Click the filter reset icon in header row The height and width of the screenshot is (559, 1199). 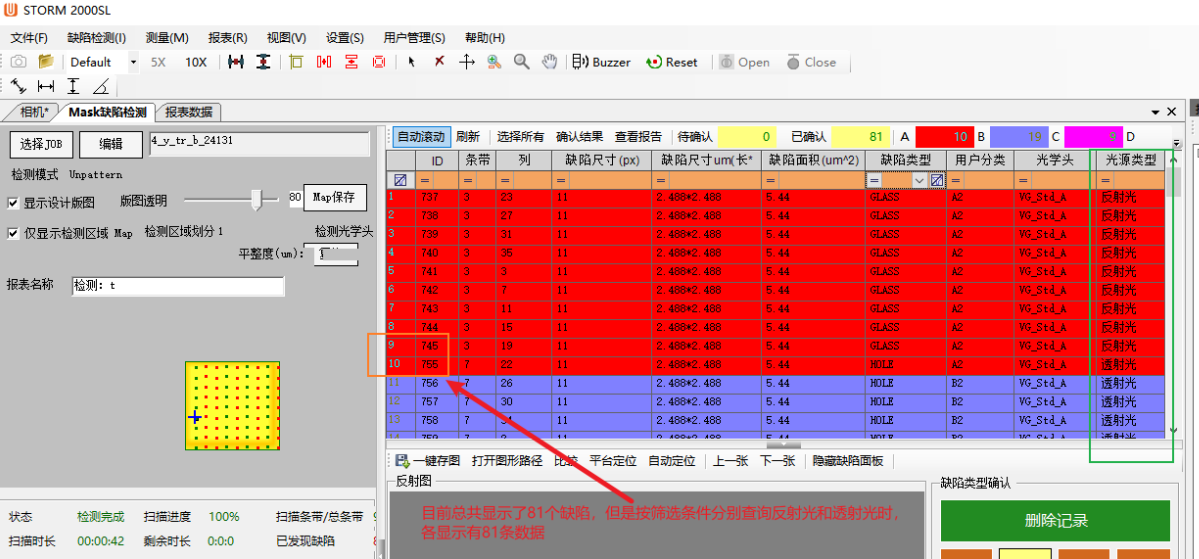(400, 180)
